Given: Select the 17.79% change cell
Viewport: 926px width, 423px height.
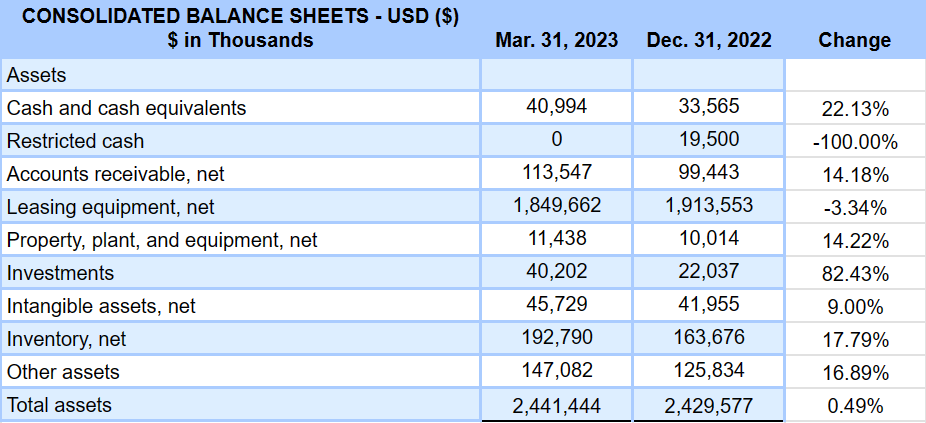Looking at the screenshot, I should [855, 339].
